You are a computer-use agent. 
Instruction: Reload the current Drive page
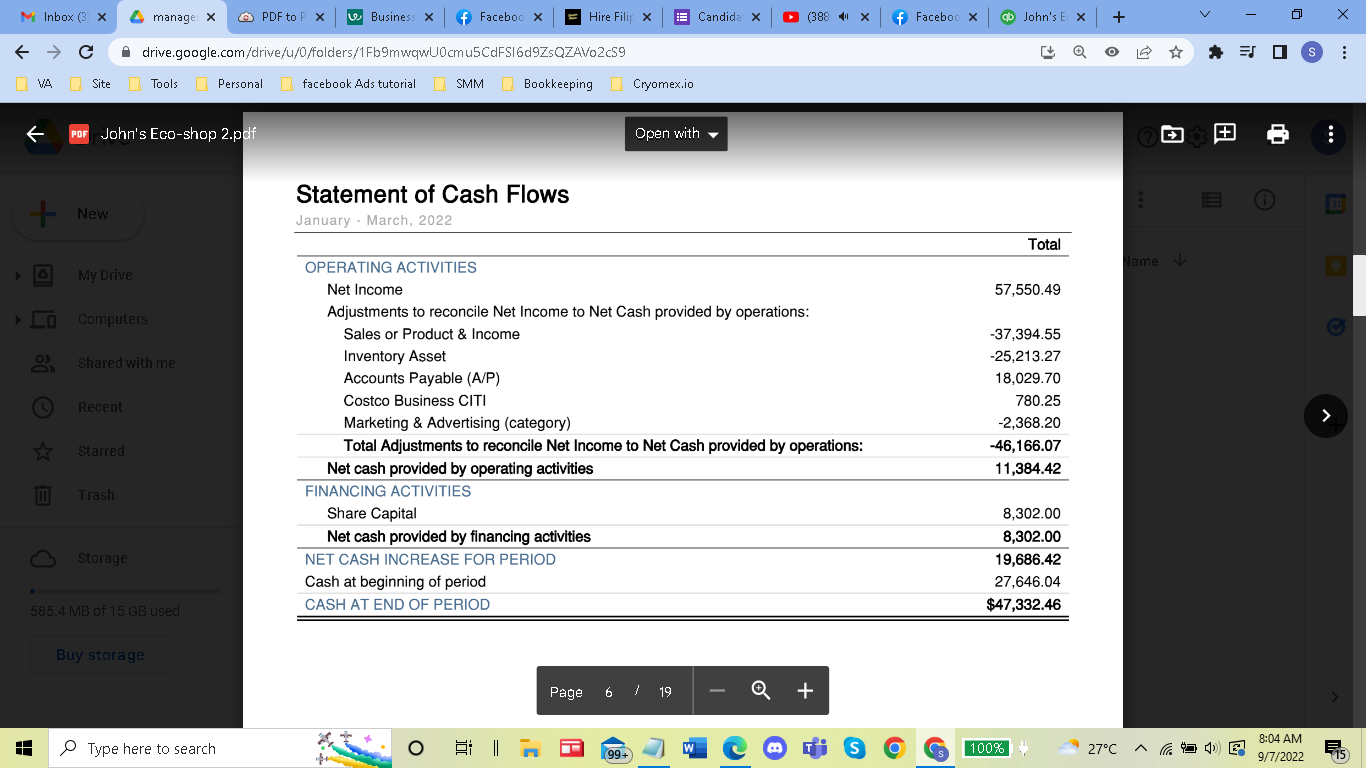coord(86,52)
